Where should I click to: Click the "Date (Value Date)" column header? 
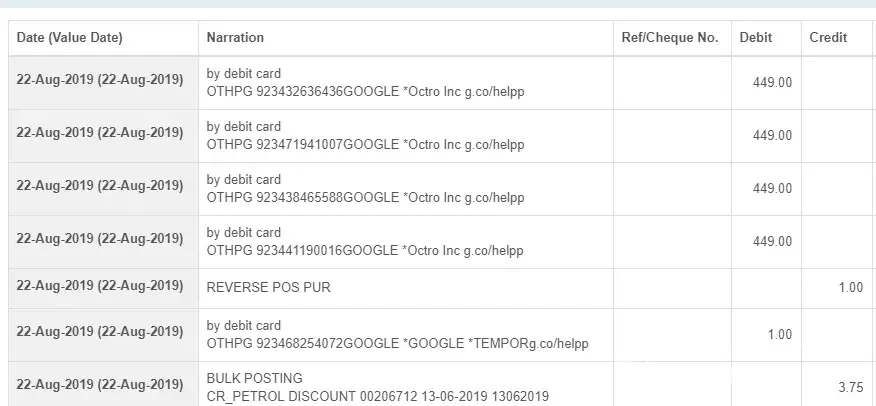pyautogui.click(x=70, y=38)
